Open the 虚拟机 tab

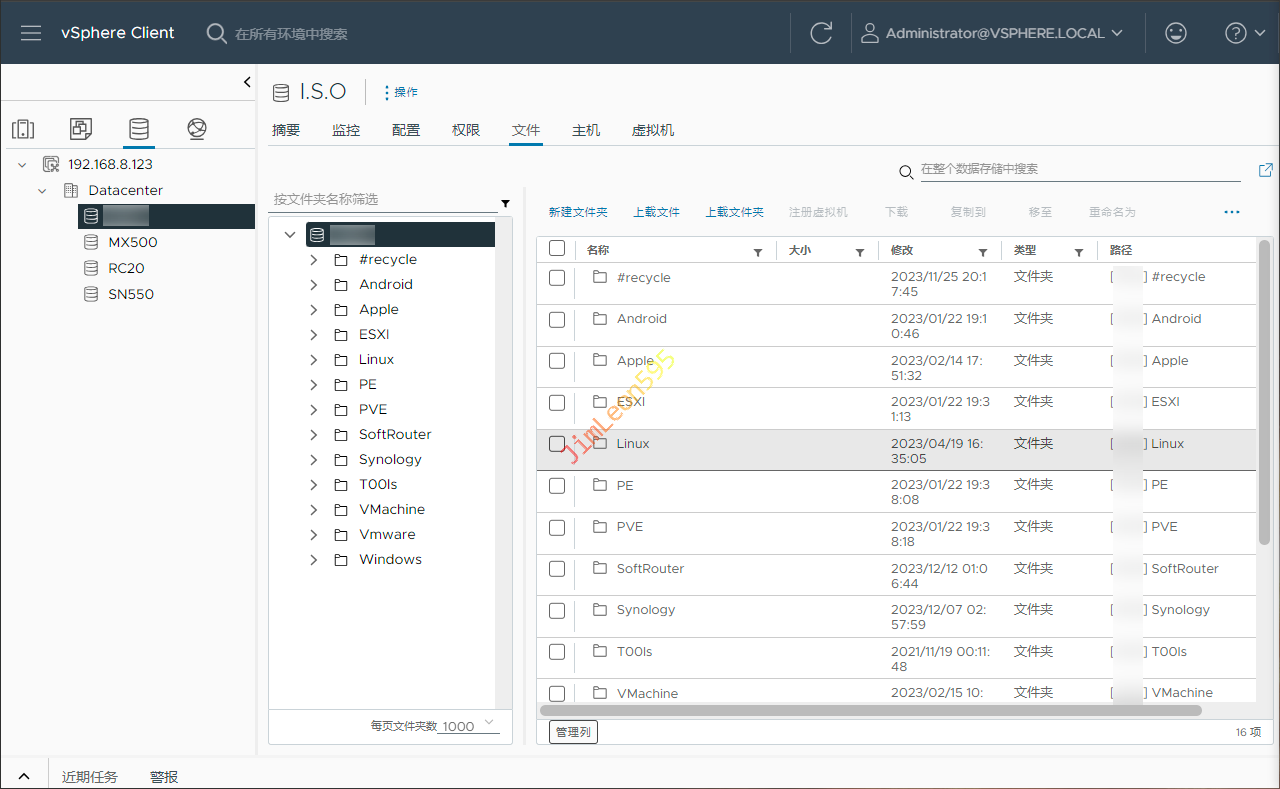click(x=652, y=130)
